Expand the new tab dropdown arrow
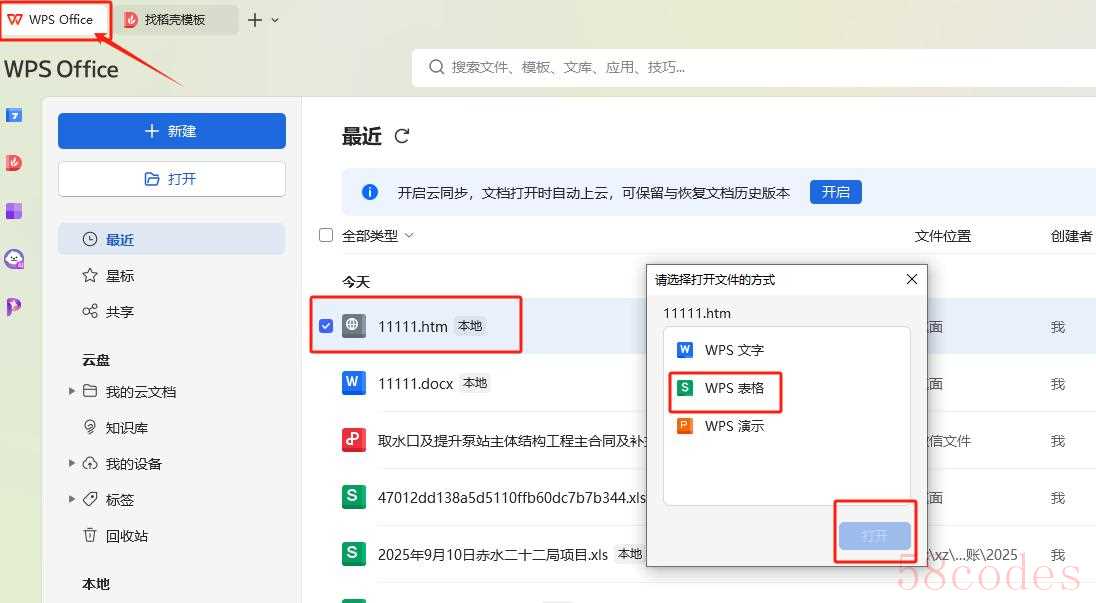Image resolution: width=1096 pixels, height=603 pixels. click(275, 20)
